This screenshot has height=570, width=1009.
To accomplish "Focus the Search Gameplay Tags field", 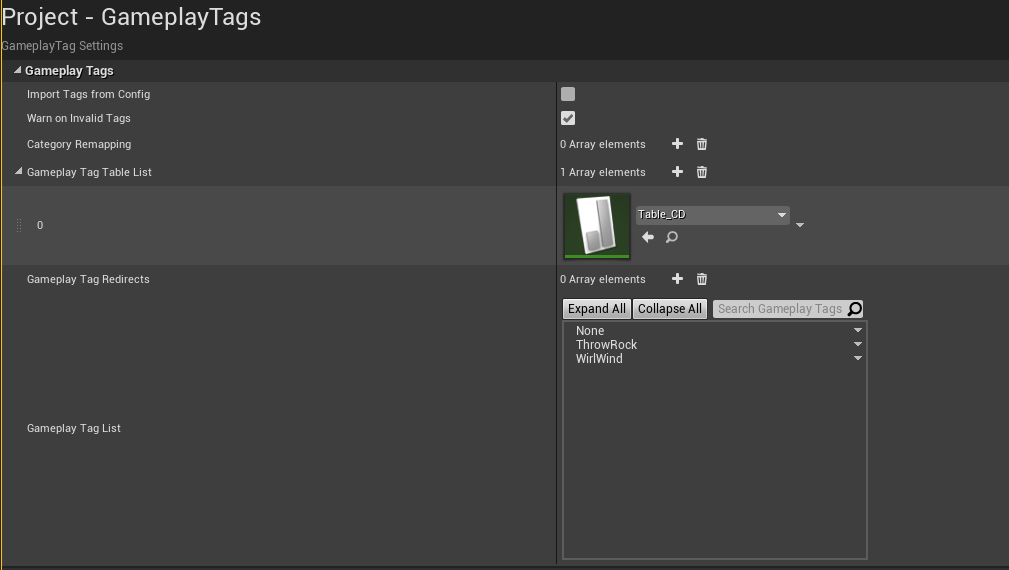I will tap(780, 309).
